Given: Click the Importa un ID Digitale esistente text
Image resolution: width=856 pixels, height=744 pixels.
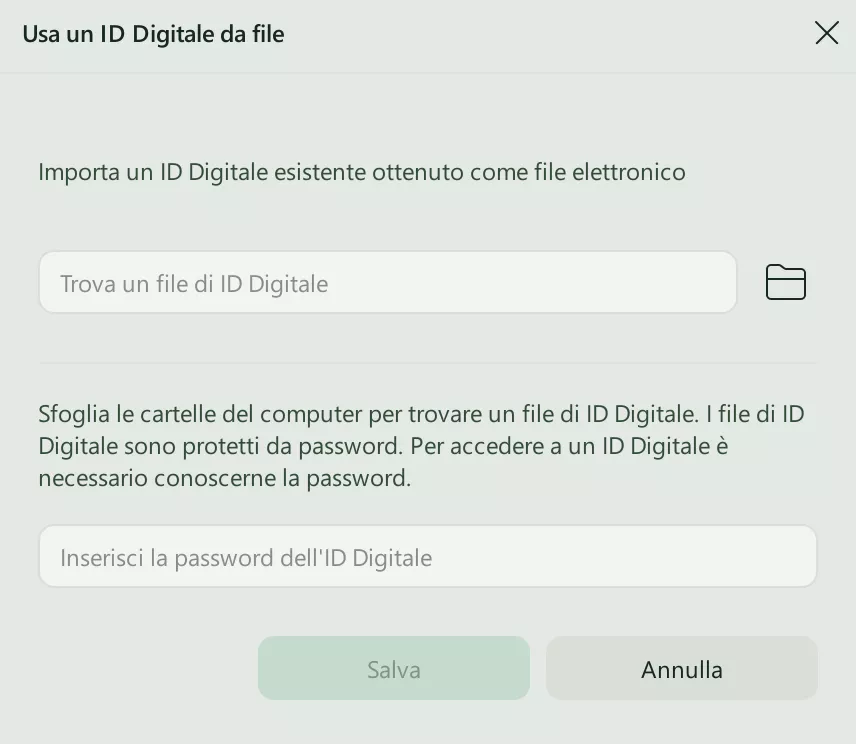Looking at the screenshot, I should [361, 172].
